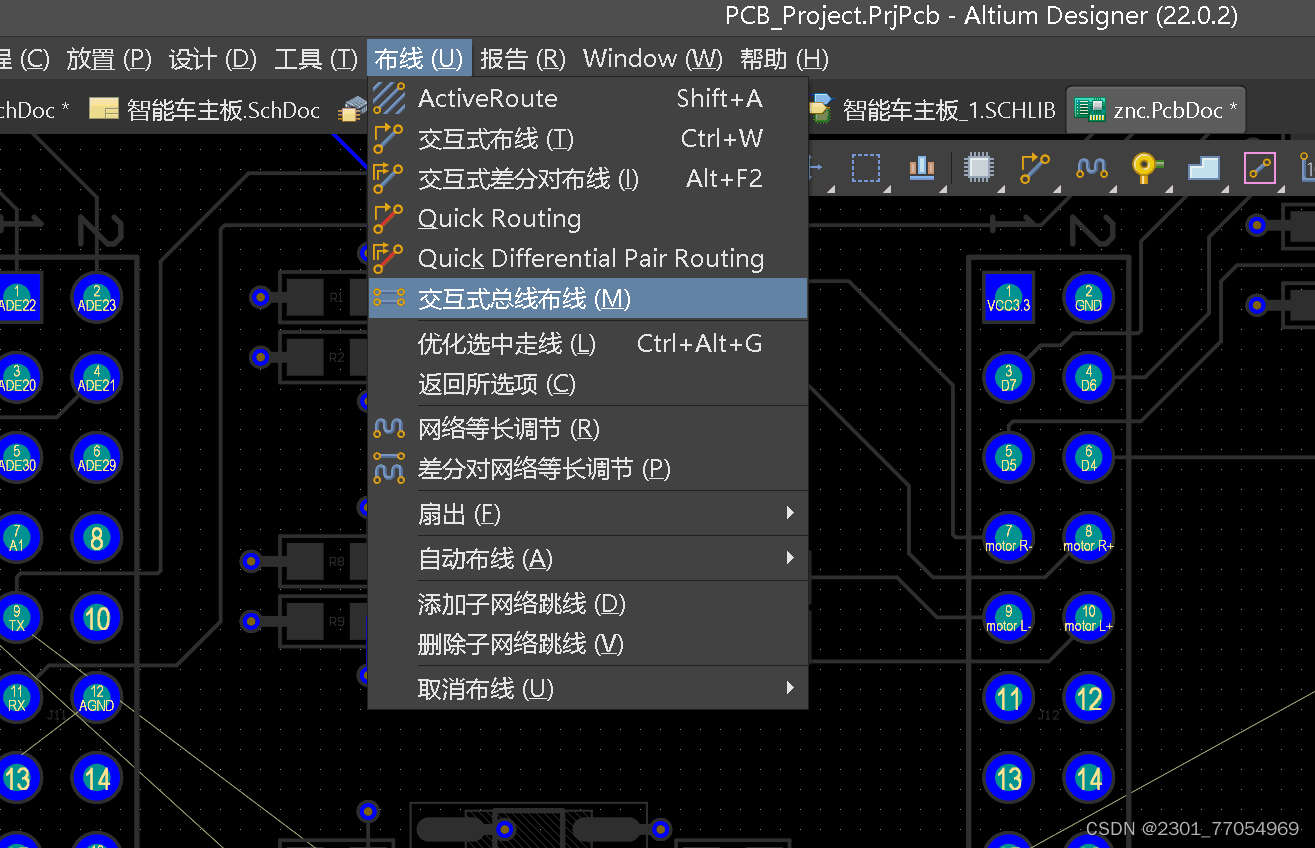Choose 添加子网络跳线 (D) entry

click(x=588, y=604)
